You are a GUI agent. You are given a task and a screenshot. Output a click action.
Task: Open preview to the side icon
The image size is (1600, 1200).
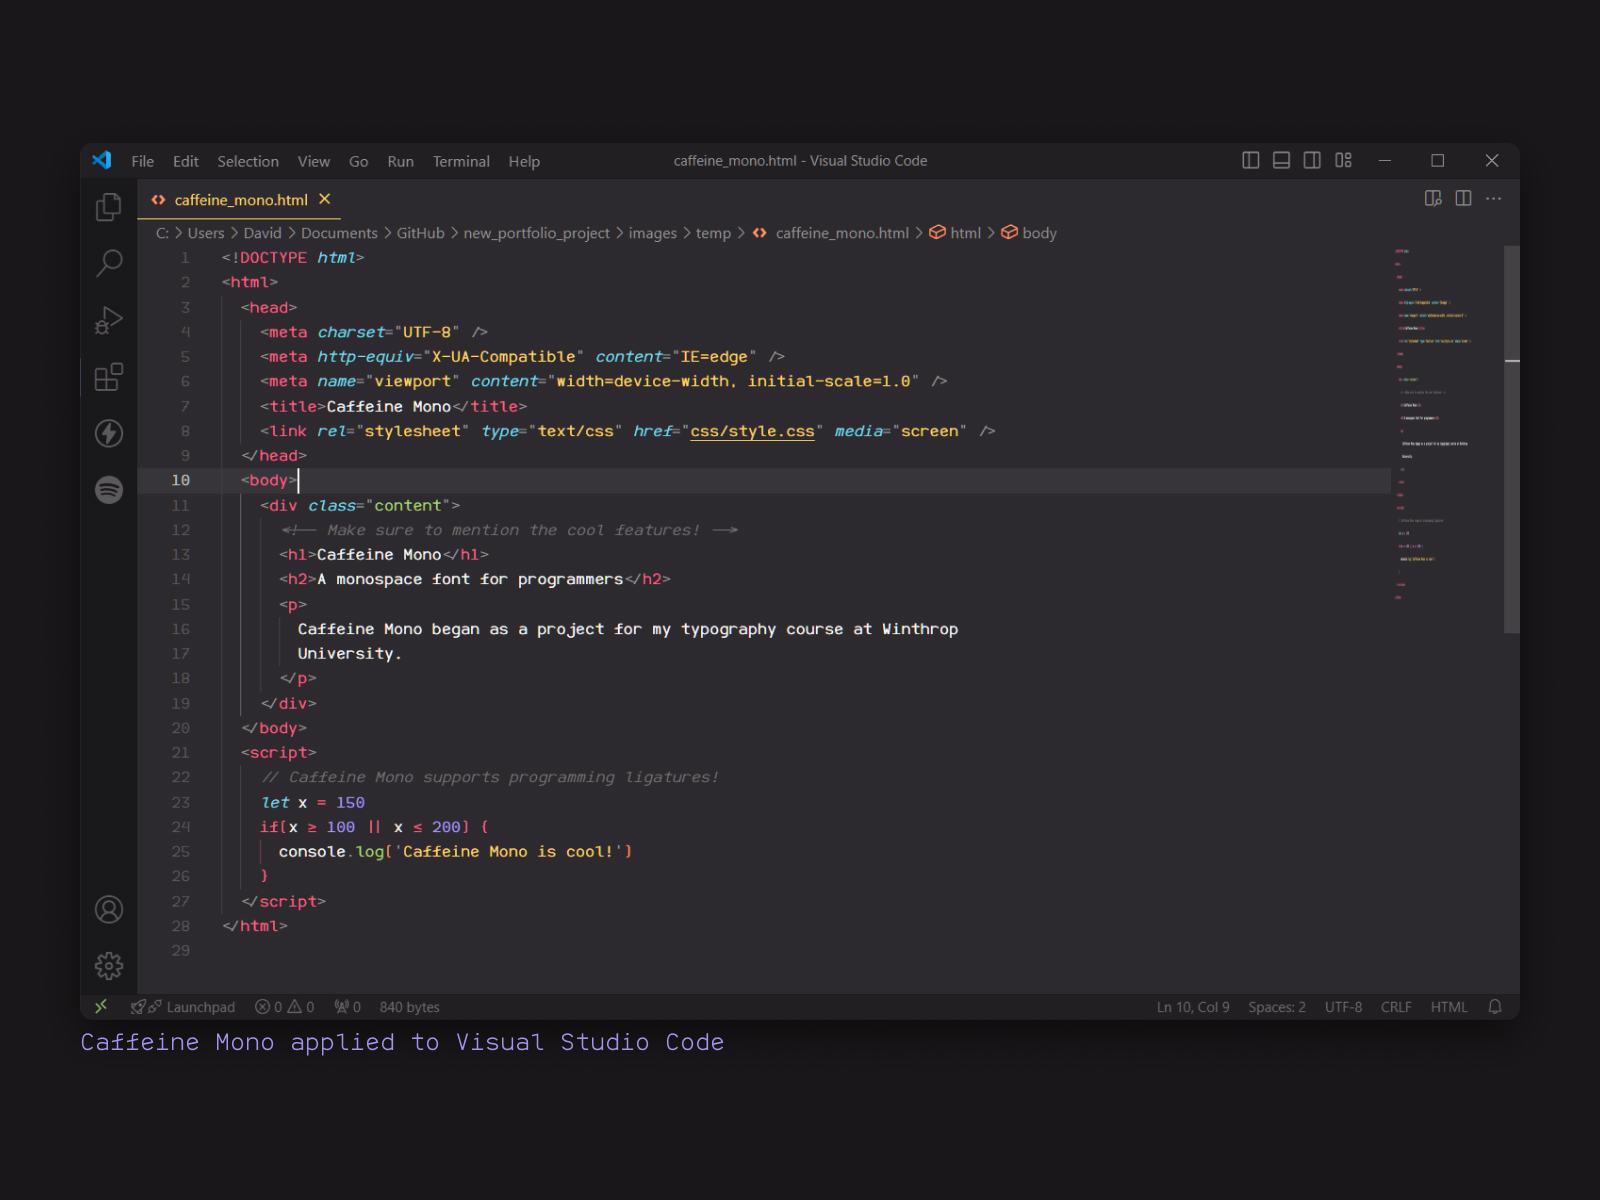click(x=1433, y=198)
